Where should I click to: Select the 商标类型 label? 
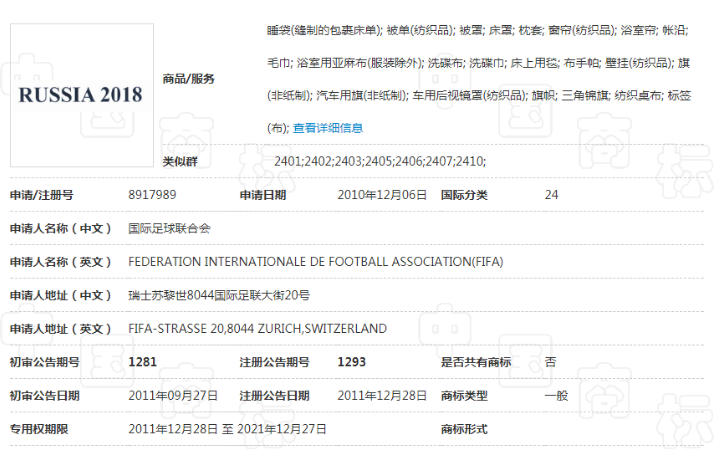[464, 396]
